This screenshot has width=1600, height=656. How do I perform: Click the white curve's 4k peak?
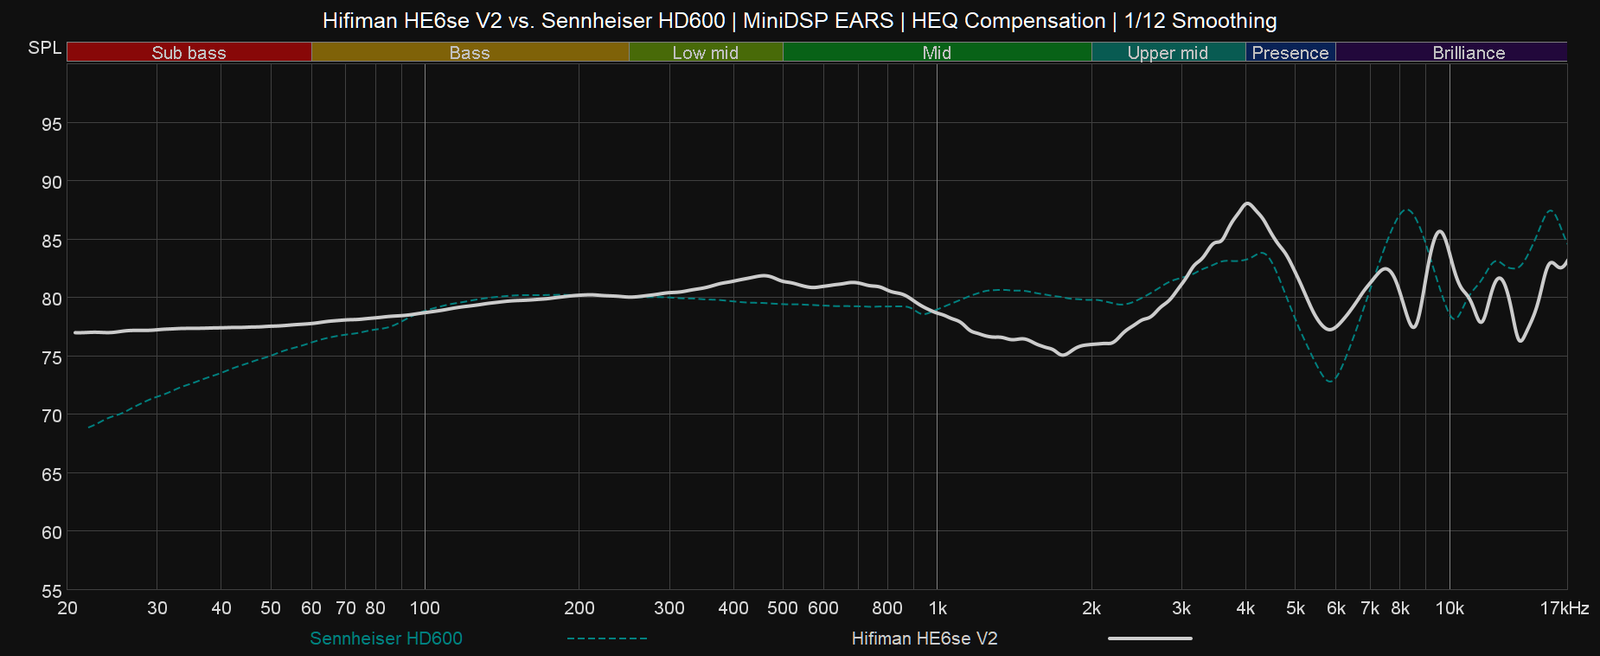[x=1246, y=203]
